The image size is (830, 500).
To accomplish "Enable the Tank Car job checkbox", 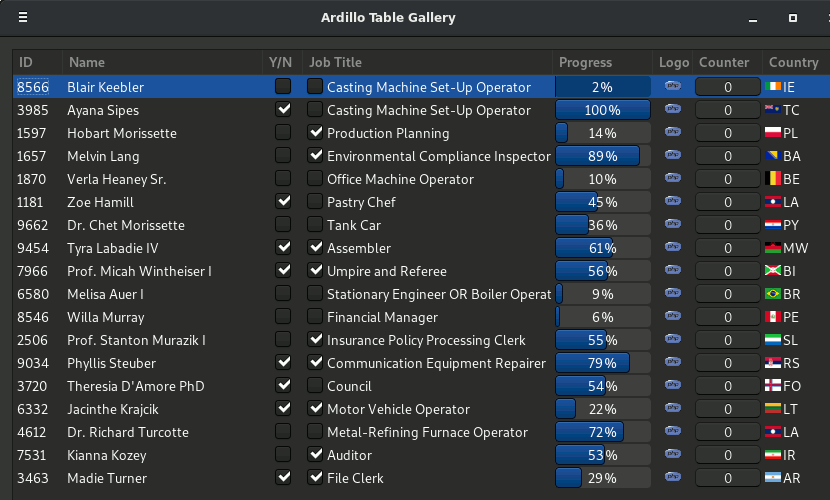I will [x=316, y=225].
